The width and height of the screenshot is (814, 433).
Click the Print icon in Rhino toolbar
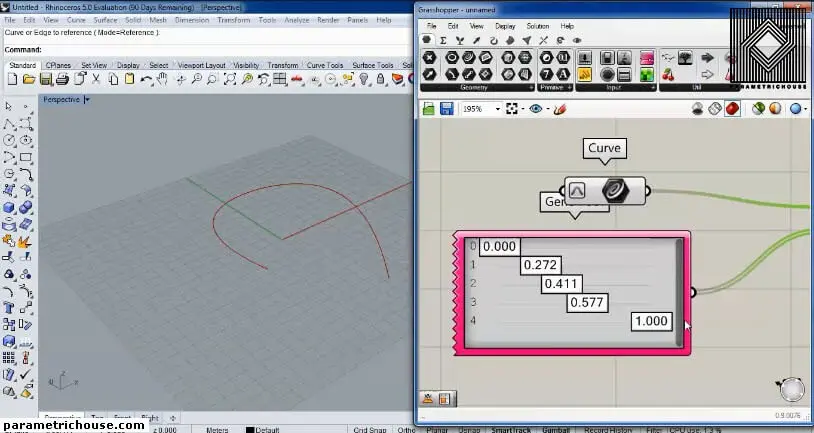pos(62,79)
